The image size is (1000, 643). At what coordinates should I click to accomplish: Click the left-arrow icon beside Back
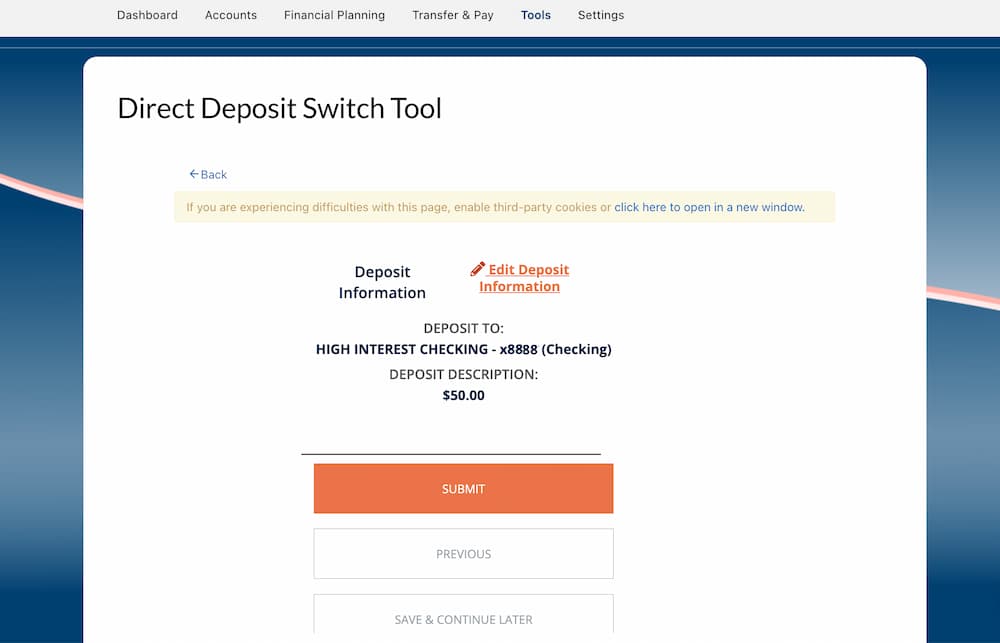tap(194, 174)
